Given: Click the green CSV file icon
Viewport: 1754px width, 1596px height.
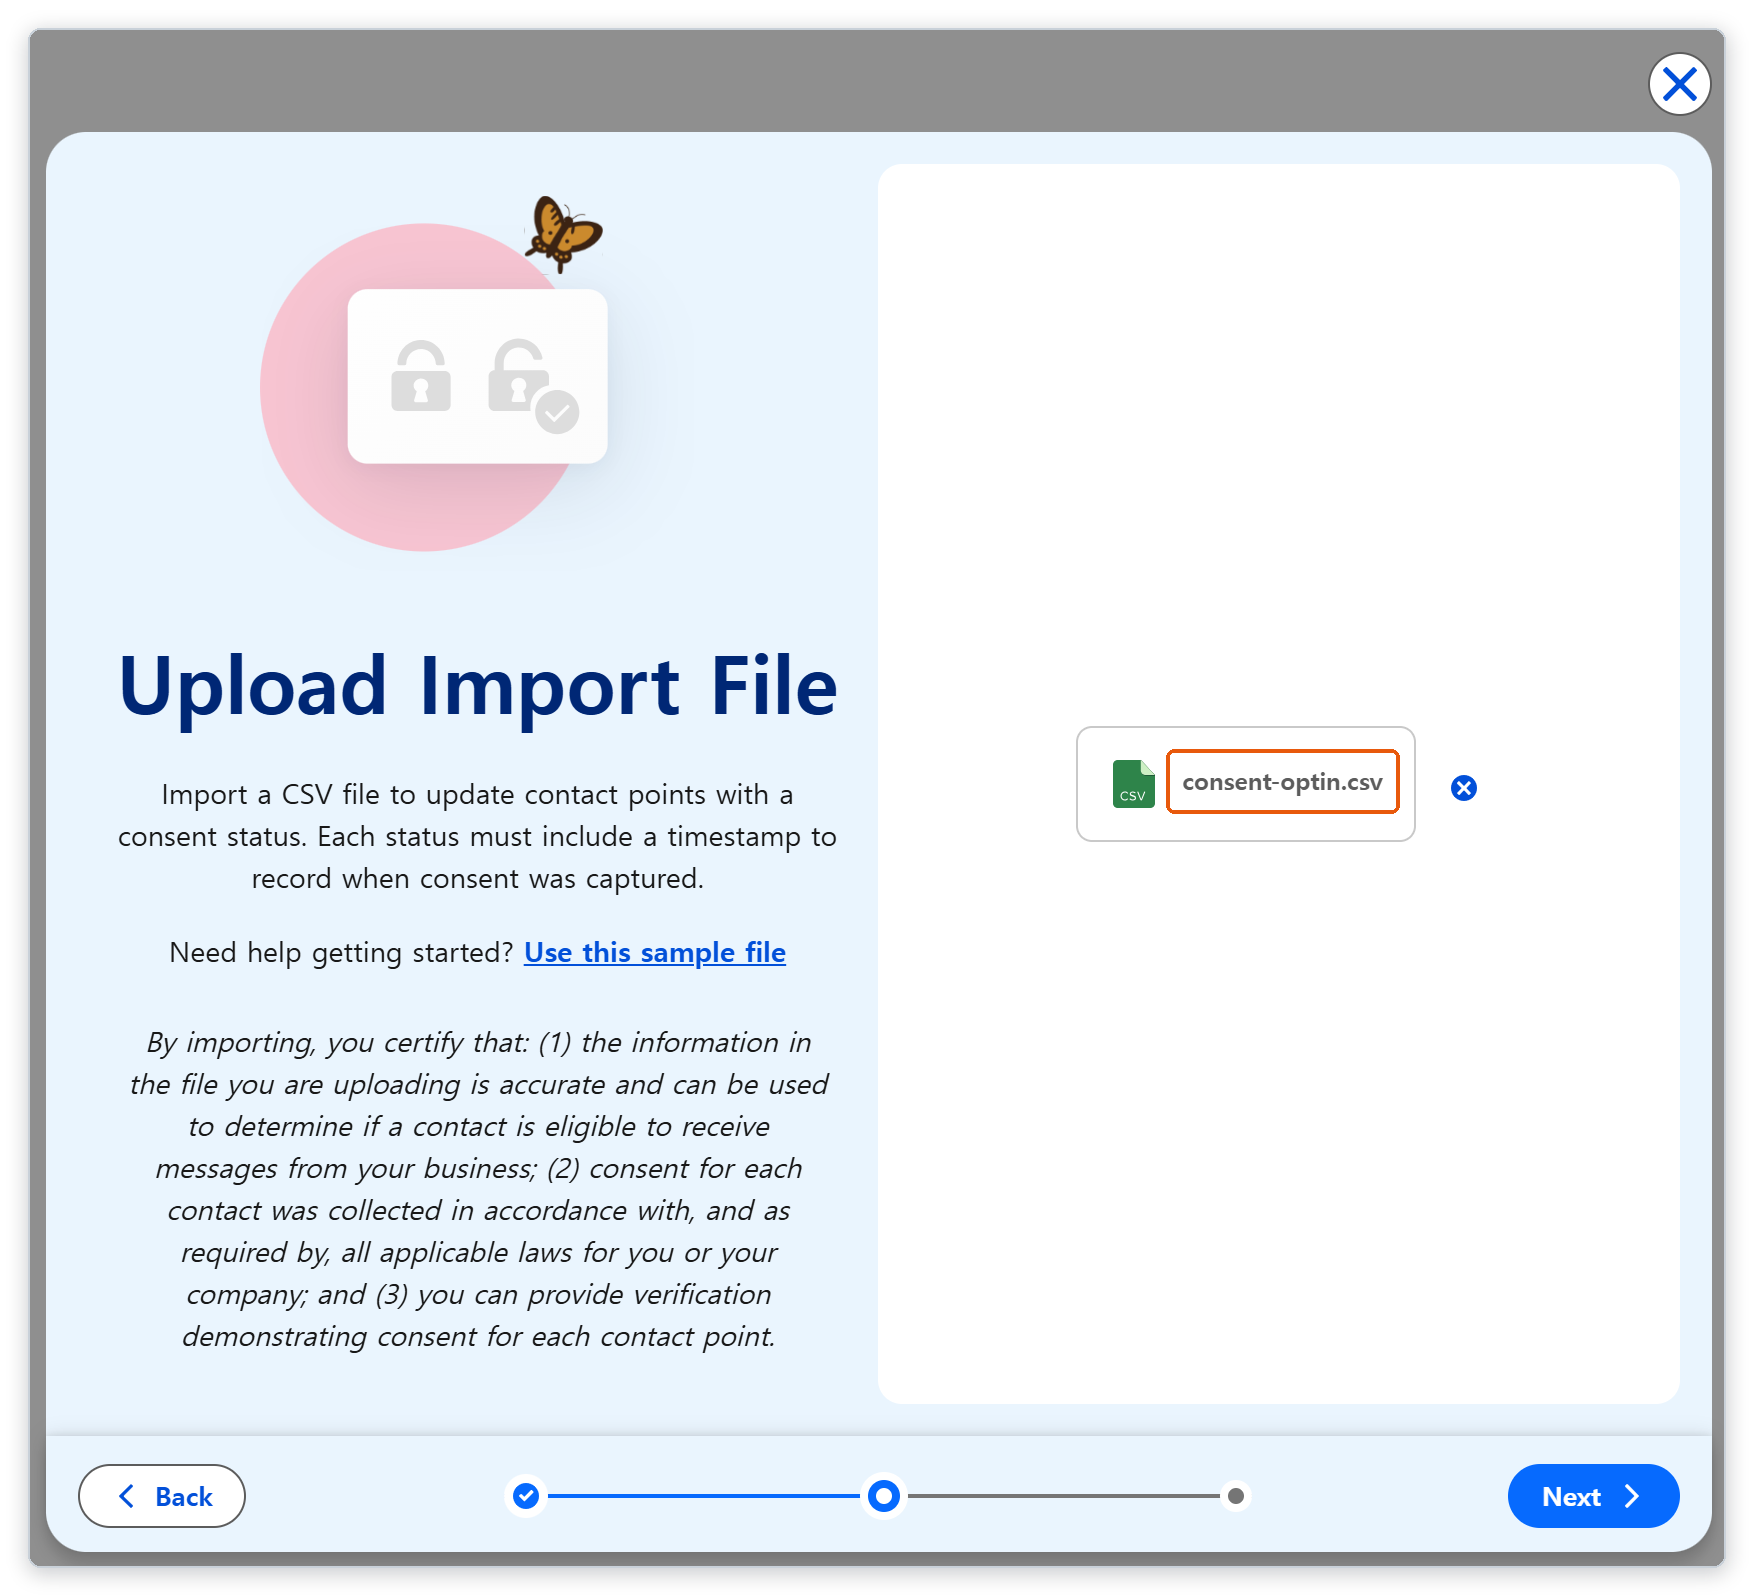Looking at the screenshot, I should (x=1133, y=784).
